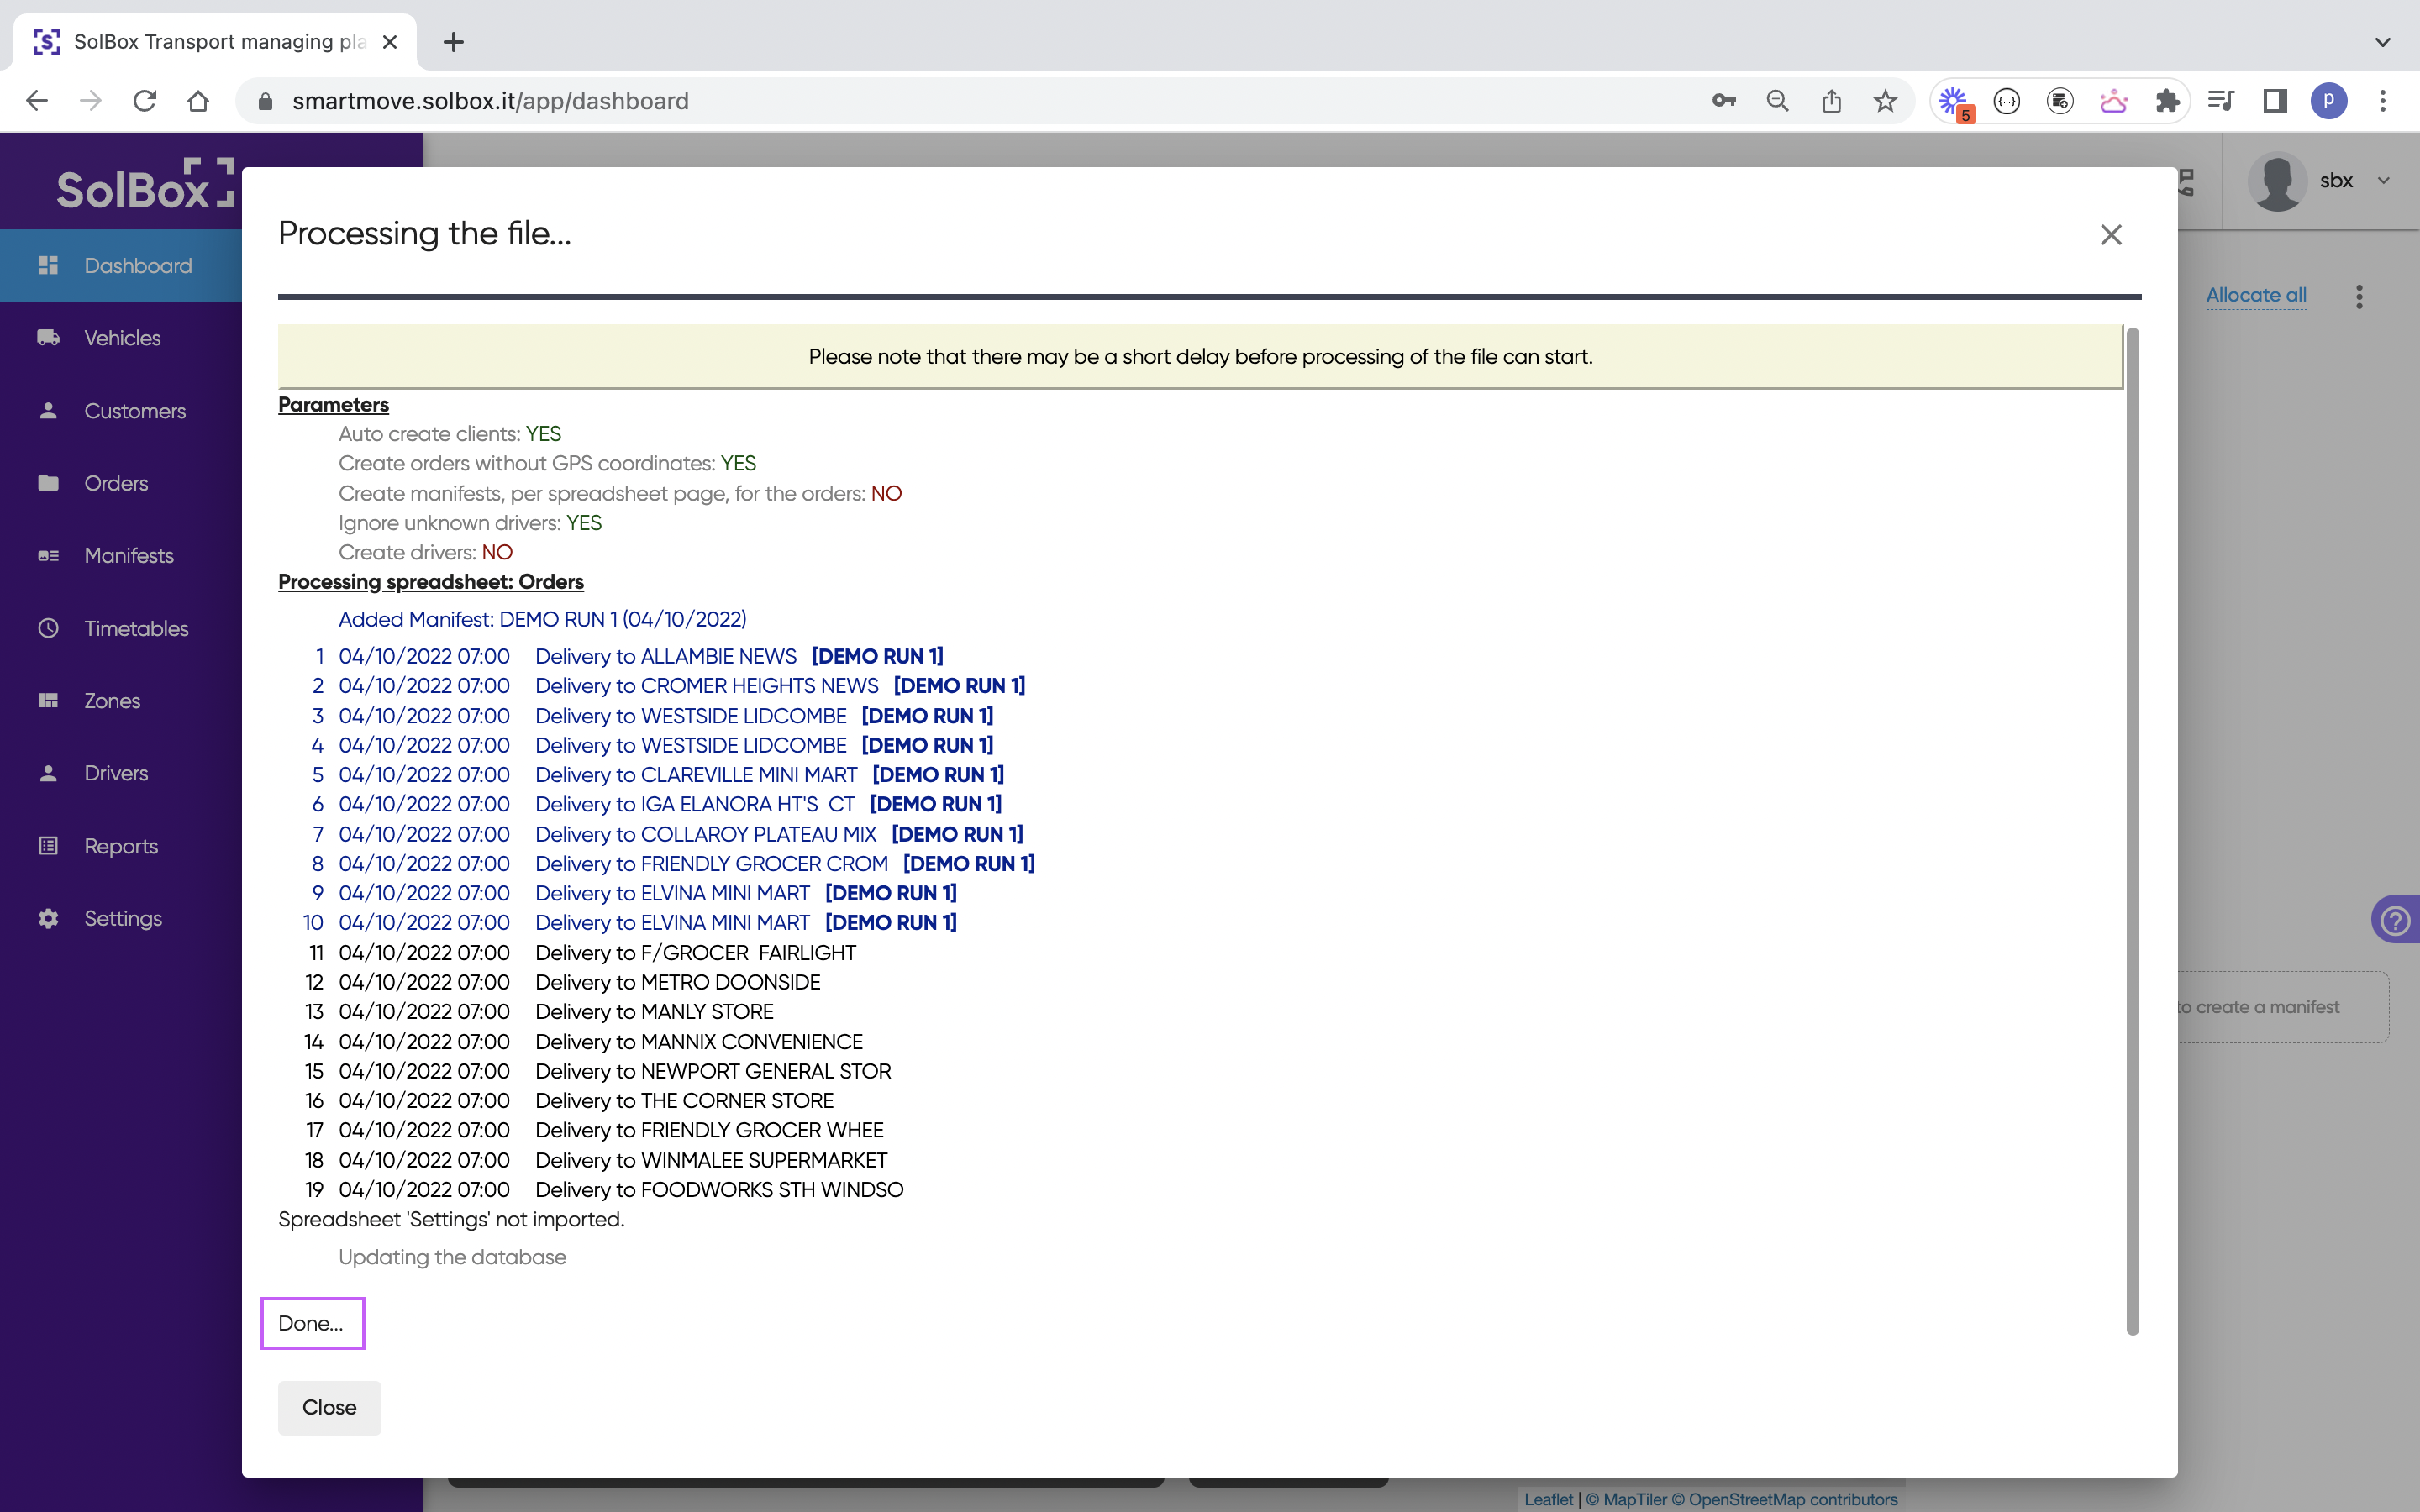
Task: Go to Vehicles in sidebar
Action: tap(121, 338)
